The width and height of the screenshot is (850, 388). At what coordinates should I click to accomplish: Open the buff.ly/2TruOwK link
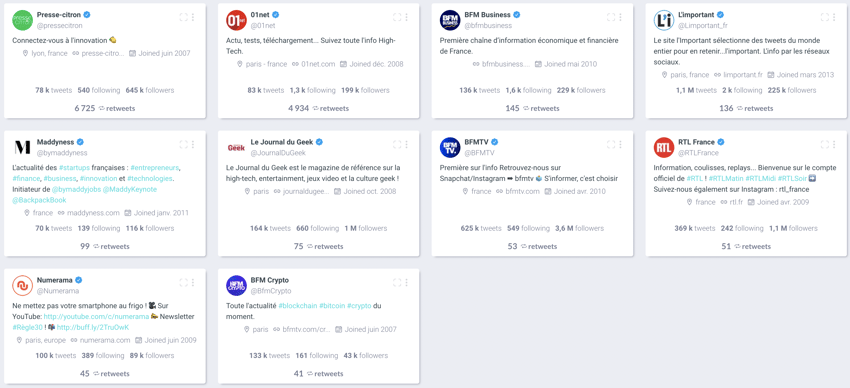(93, 327)
